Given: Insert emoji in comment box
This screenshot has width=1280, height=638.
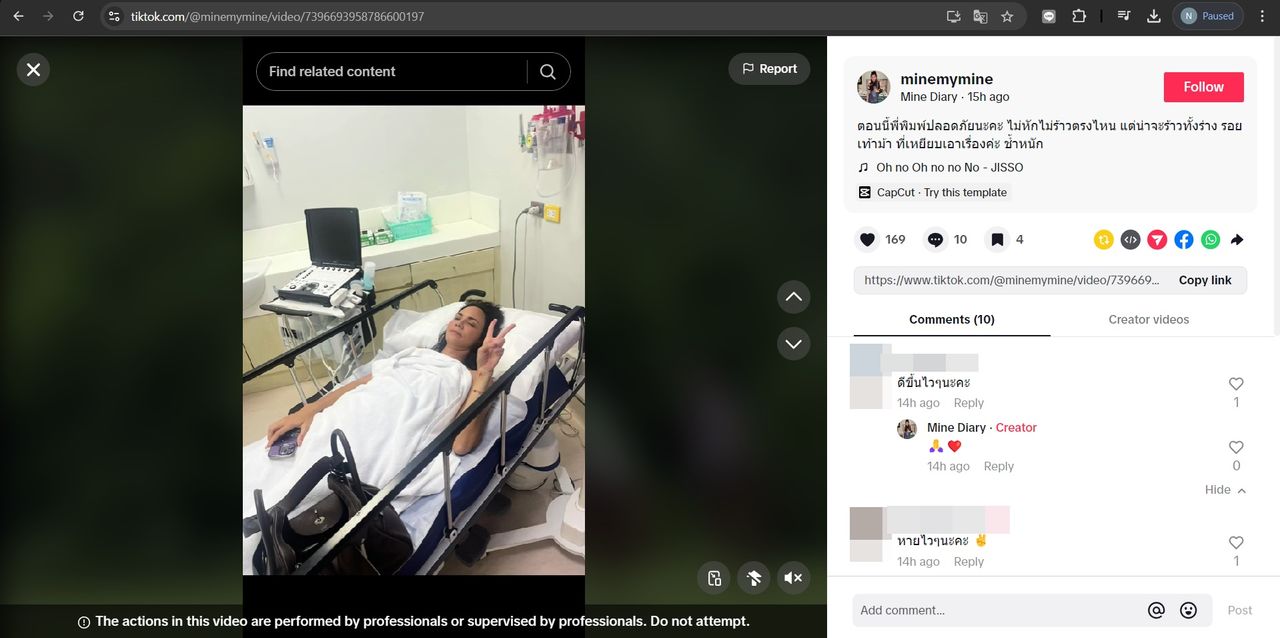Looking at the screenshot, I should point(1188,610).
